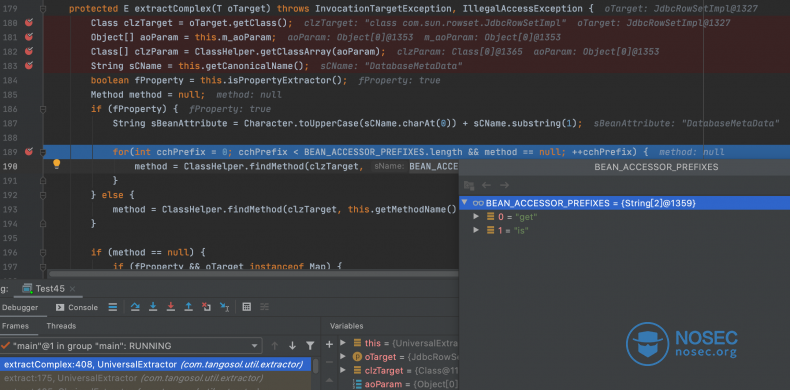Click the Step Into blue arrow

click(x=153, y=307)
